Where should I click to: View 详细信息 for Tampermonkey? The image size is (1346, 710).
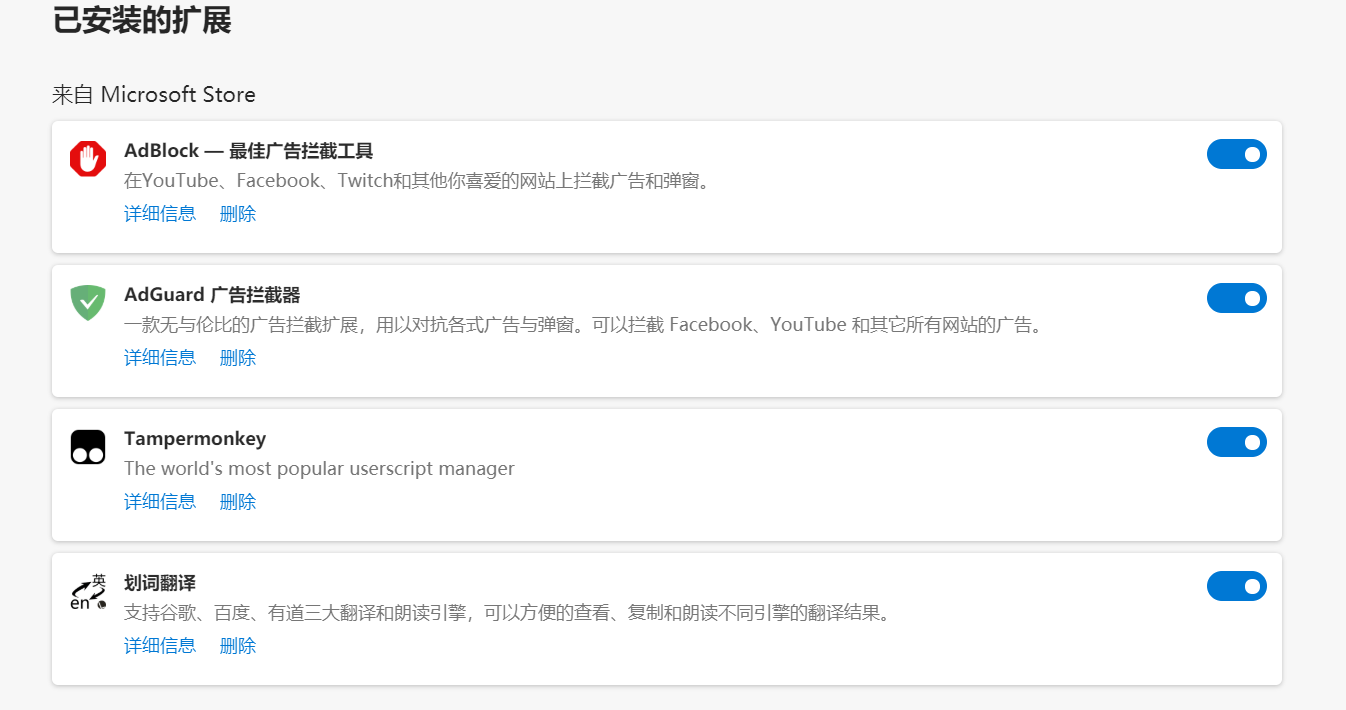(x=160, y=502)
